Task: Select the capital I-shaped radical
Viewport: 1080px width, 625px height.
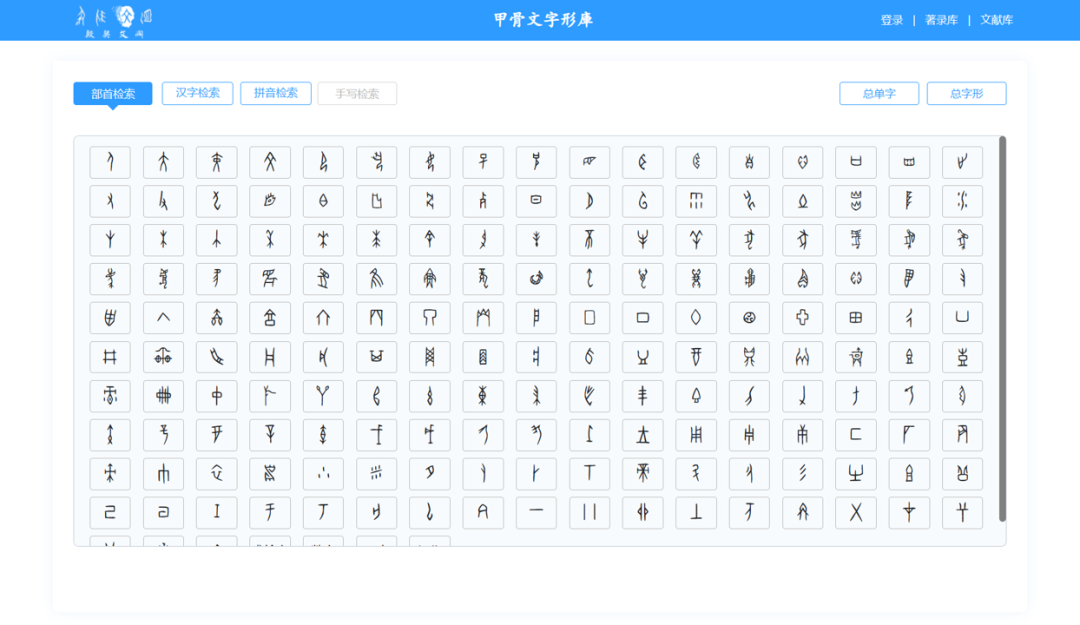Action: coord(216,512)
